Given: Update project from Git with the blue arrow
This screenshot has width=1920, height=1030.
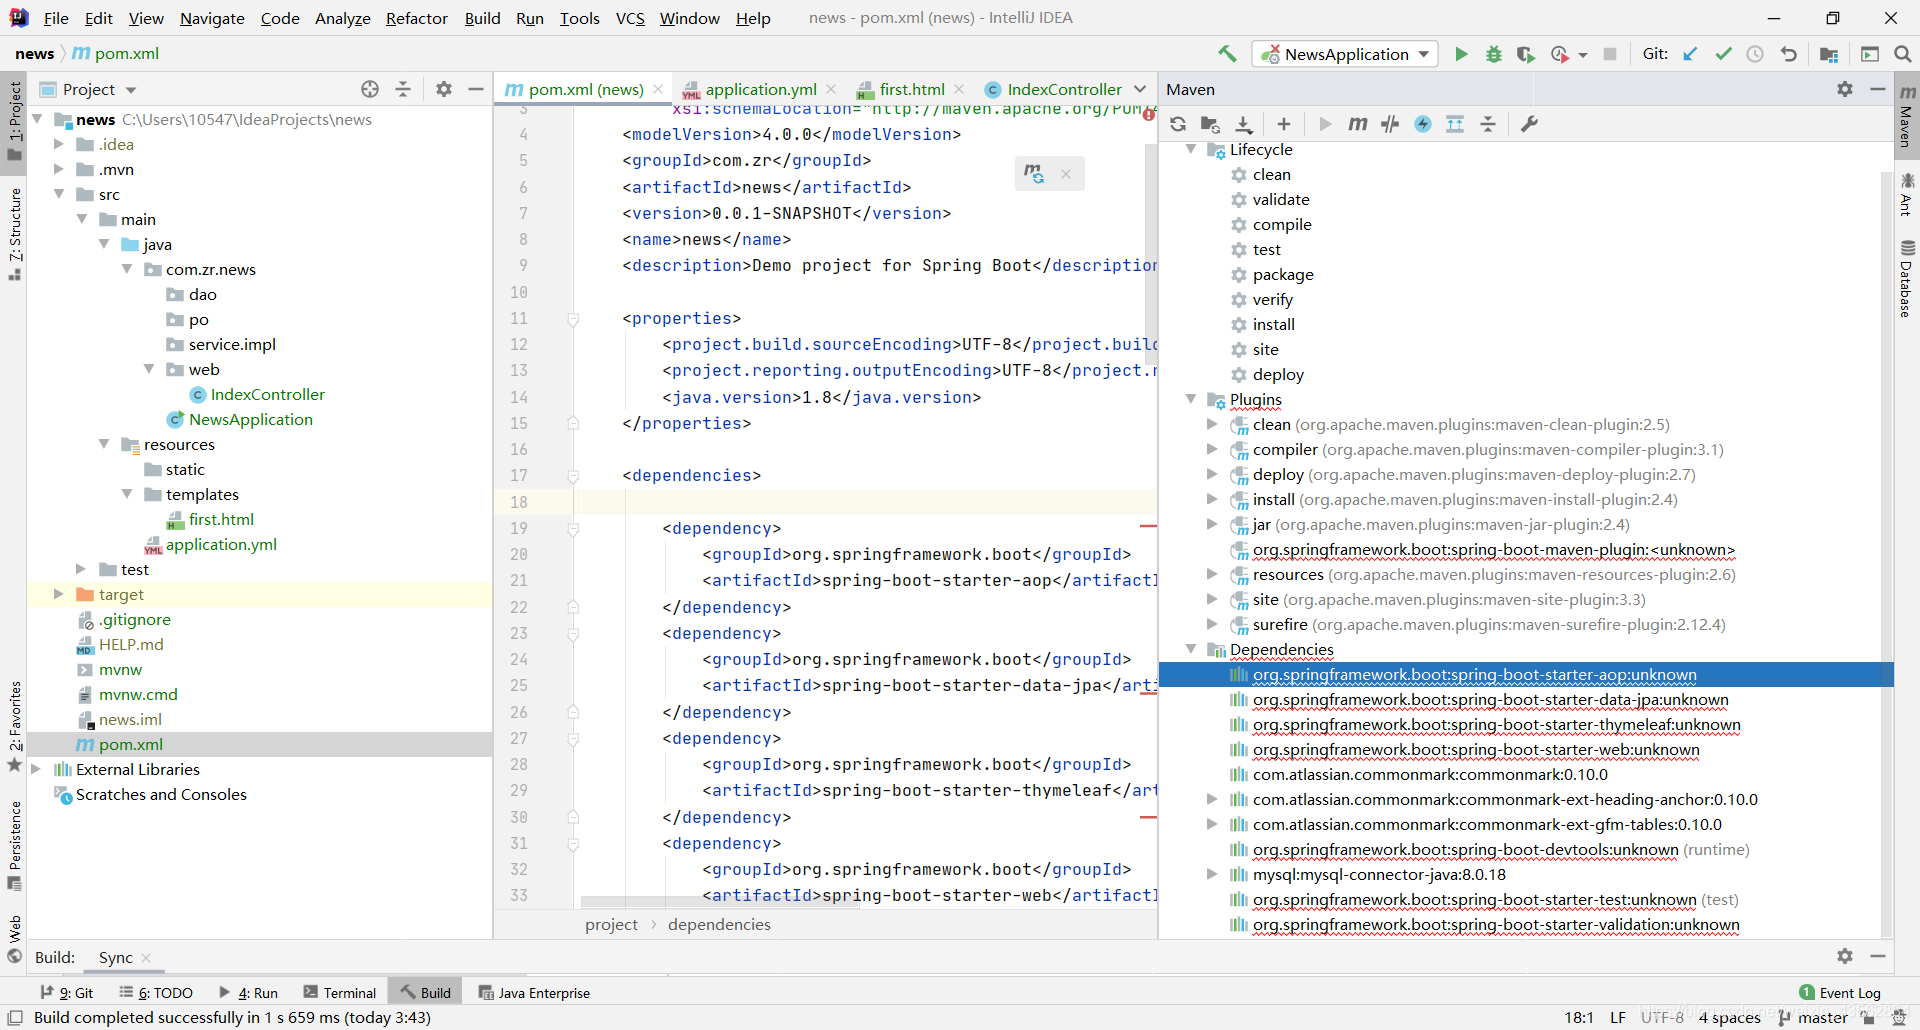Looking at the screenshot, I should (x=1690, y=54).
